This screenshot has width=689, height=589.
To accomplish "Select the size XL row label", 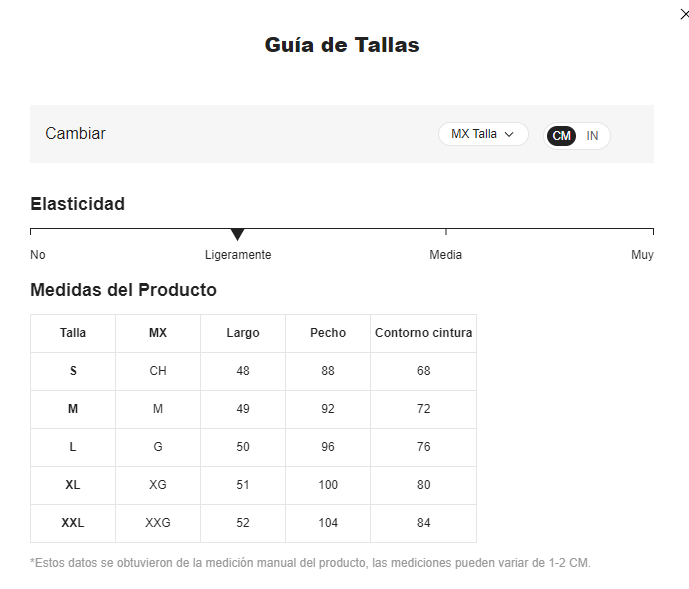I will [x=73, y=485].
